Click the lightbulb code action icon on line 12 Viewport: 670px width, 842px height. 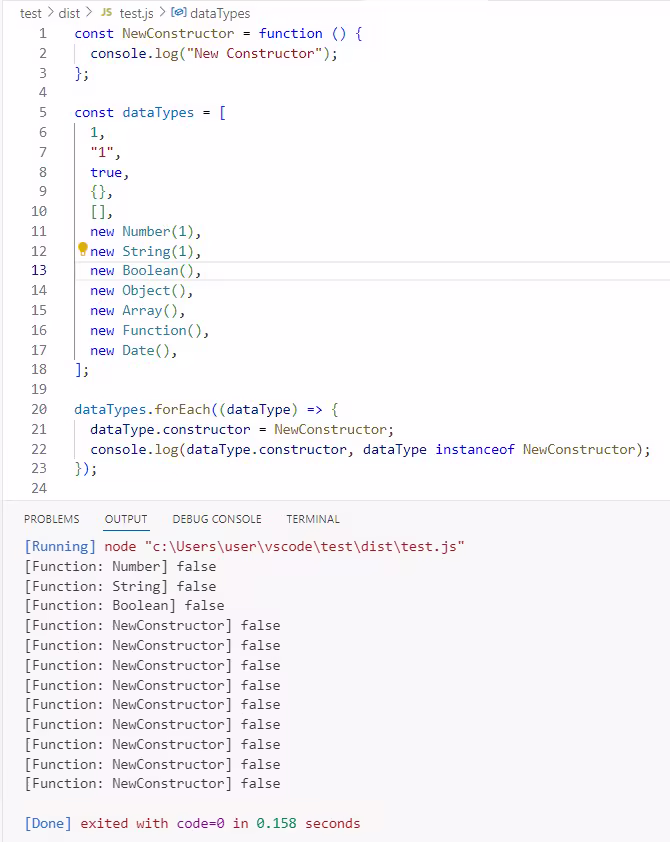pyautogui.click(x=83, y=250)
